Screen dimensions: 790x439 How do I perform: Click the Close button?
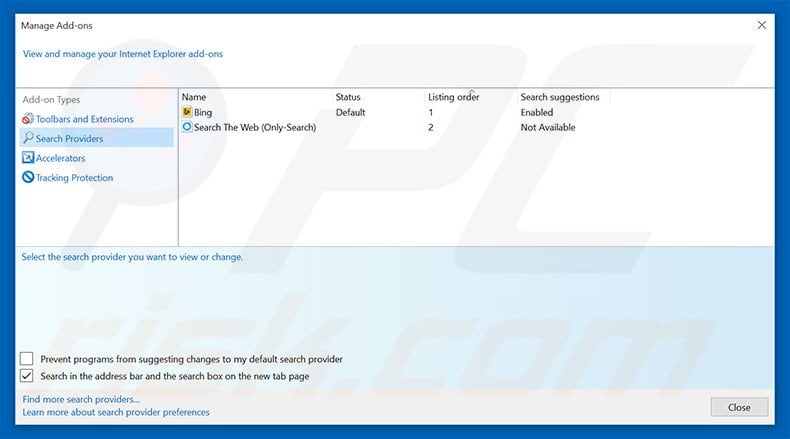pyautogui.click(x=739, y=407)
